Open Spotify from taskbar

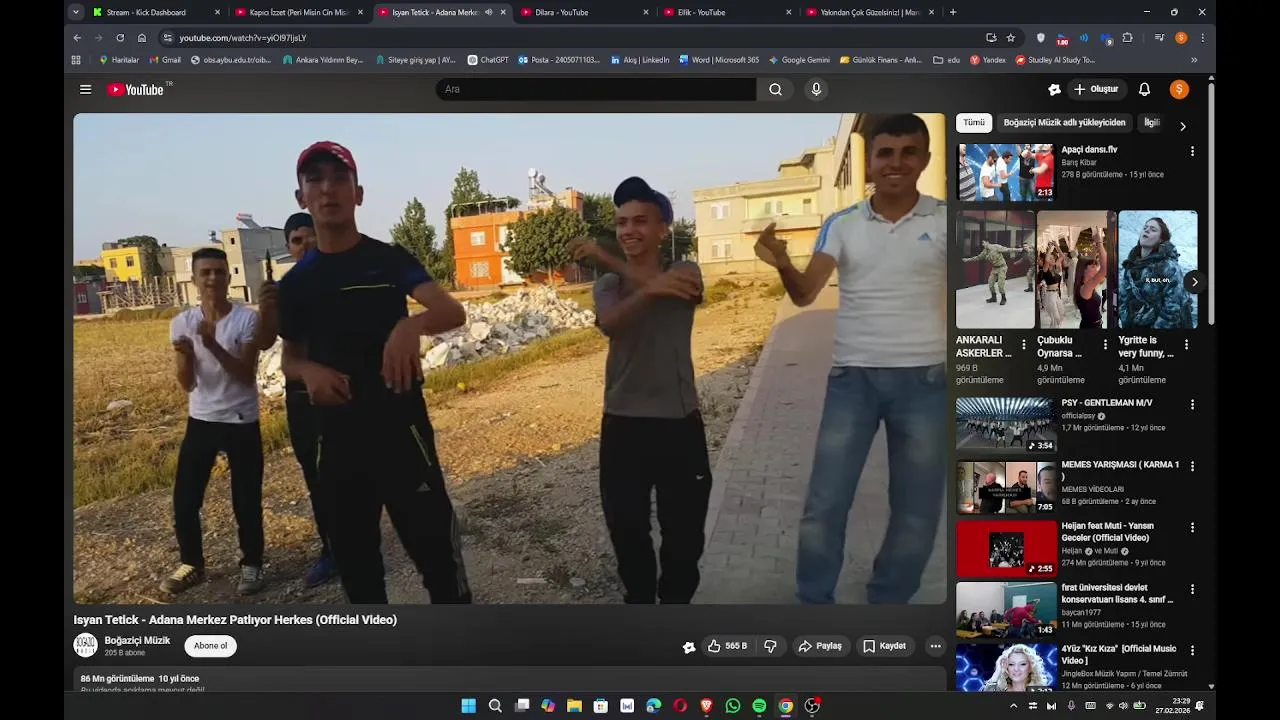click(759, 706)
